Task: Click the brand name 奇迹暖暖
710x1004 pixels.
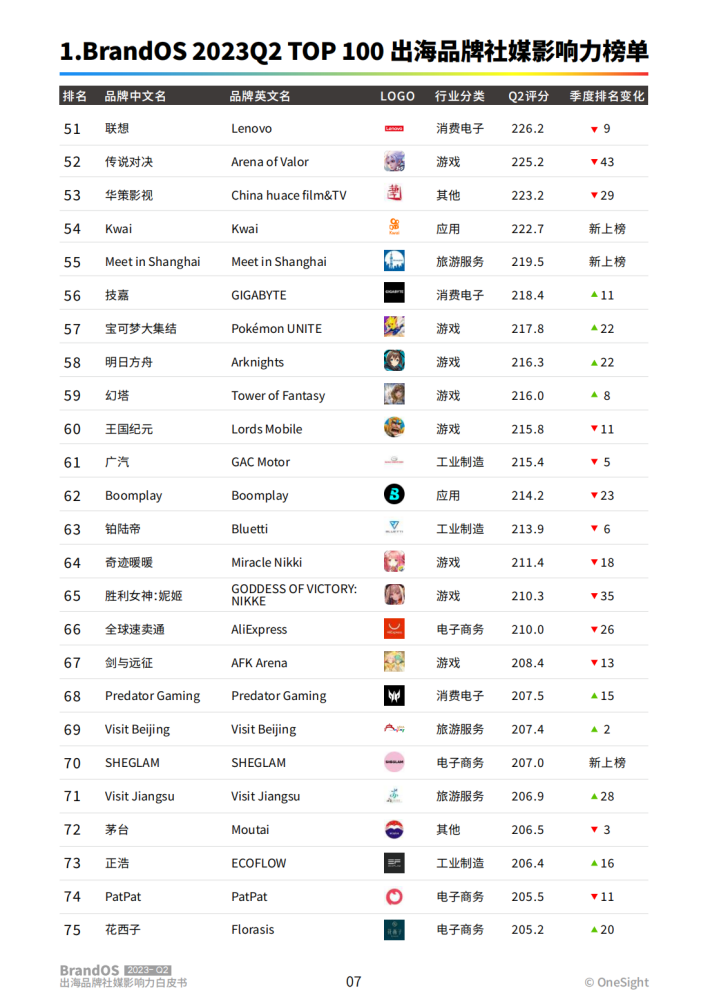Action: click(129, 562)
